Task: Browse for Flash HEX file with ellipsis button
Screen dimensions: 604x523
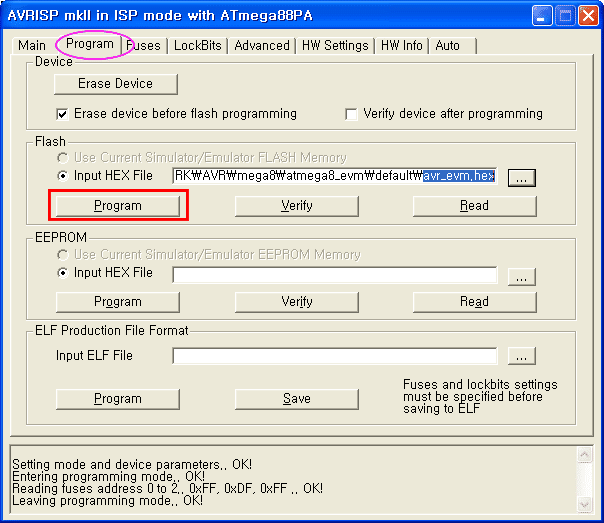Action: (522, 178)
